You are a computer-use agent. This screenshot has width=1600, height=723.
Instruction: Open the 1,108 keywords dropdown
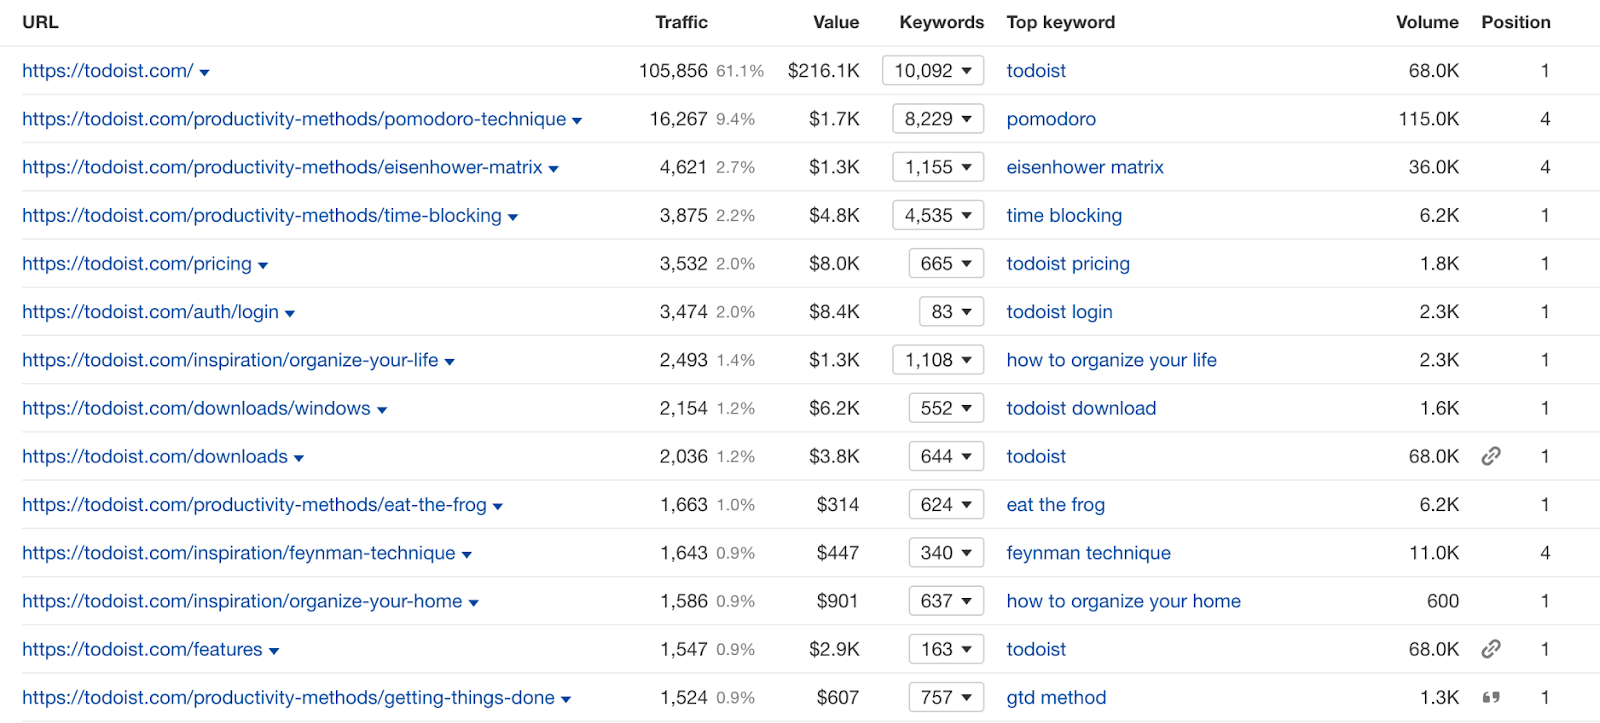coord(938,360)
